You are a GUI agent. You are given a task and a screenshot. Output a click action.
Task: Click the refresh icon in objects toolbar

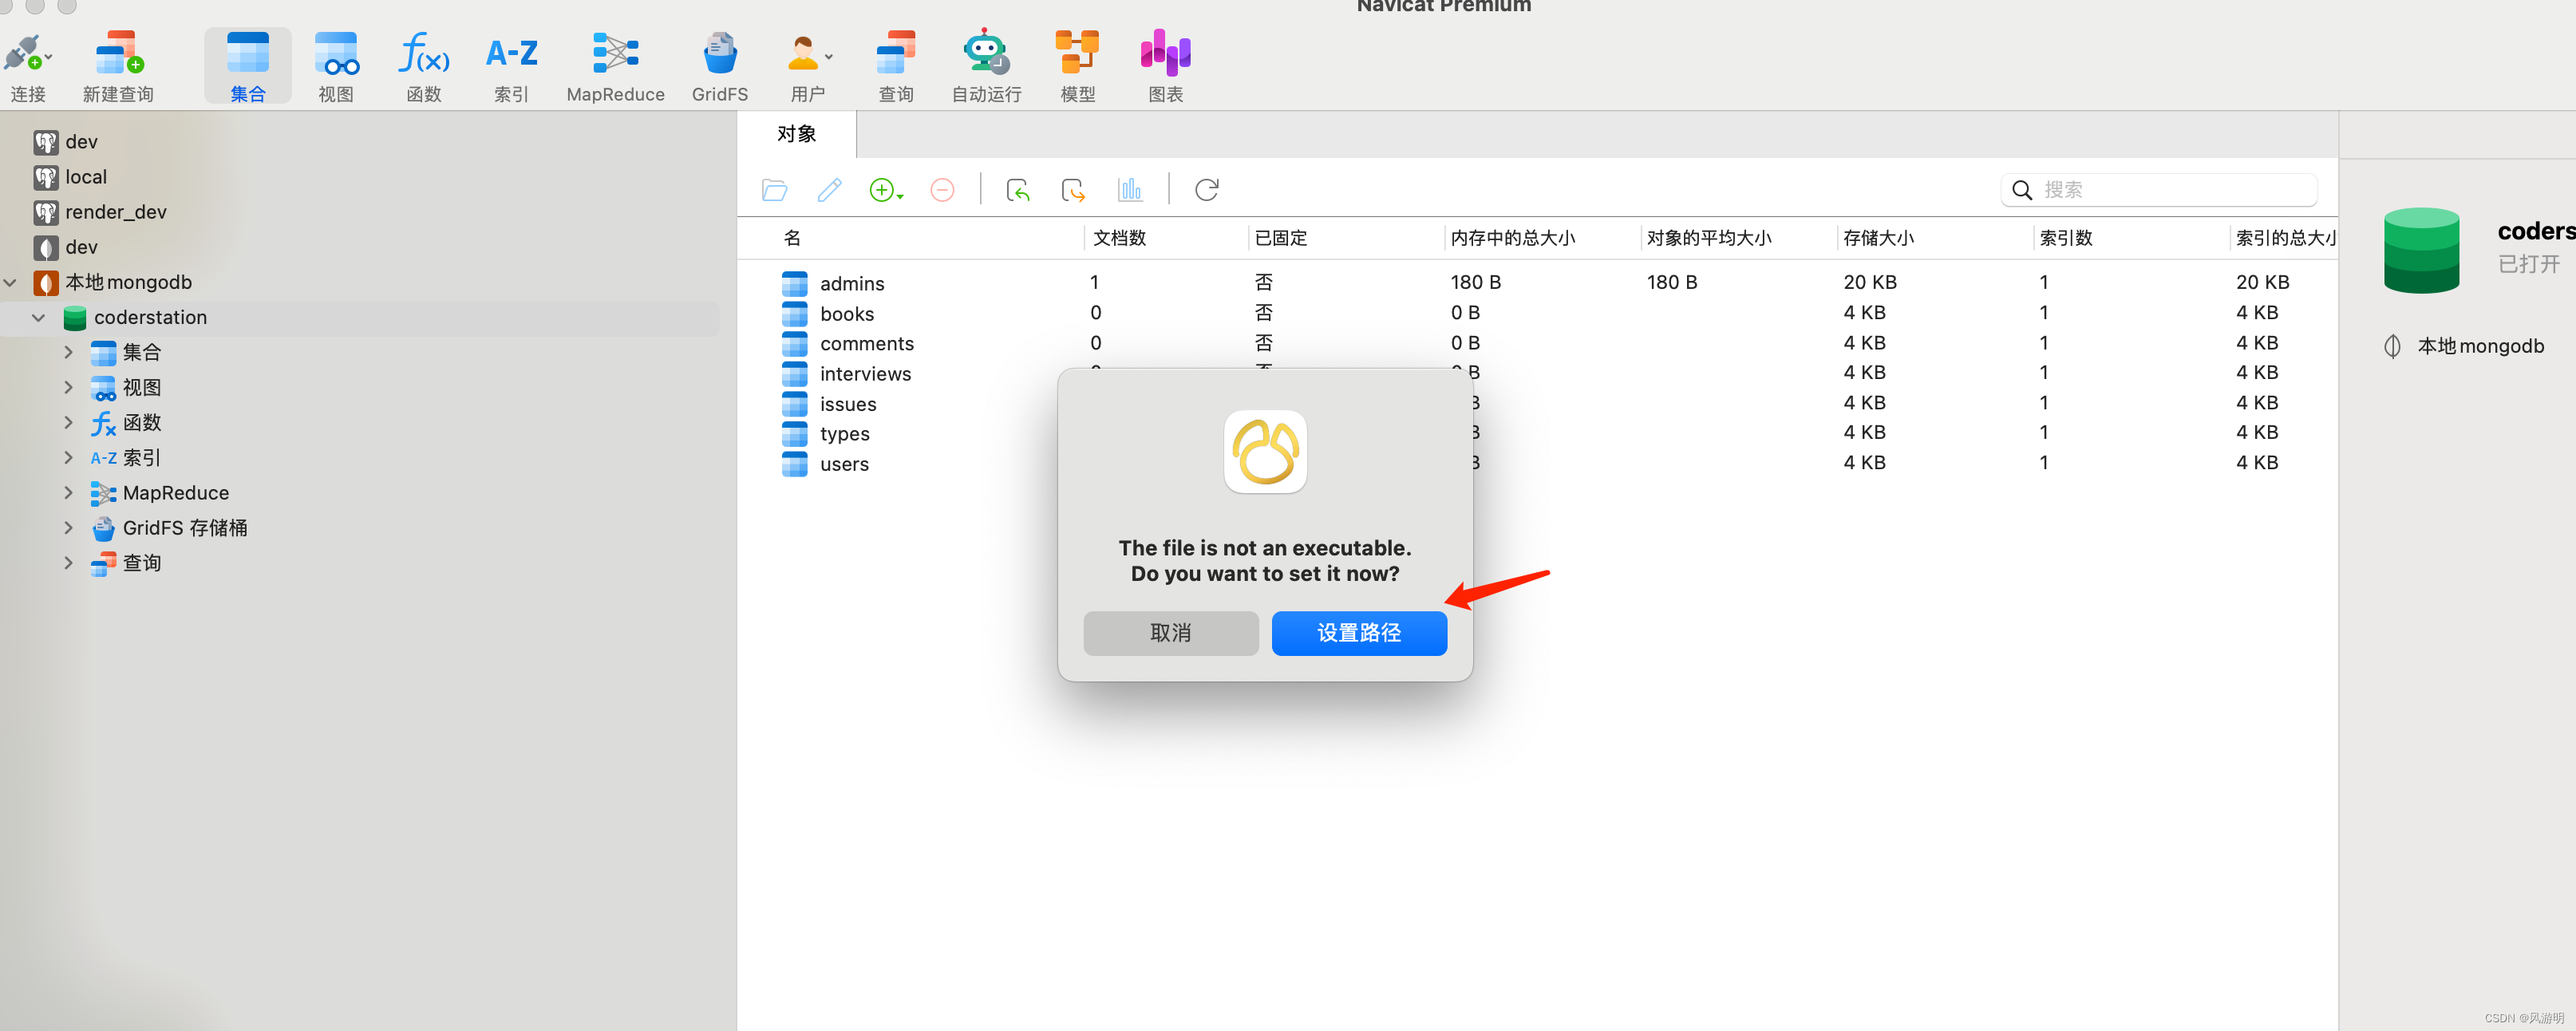coord(1206,190)
